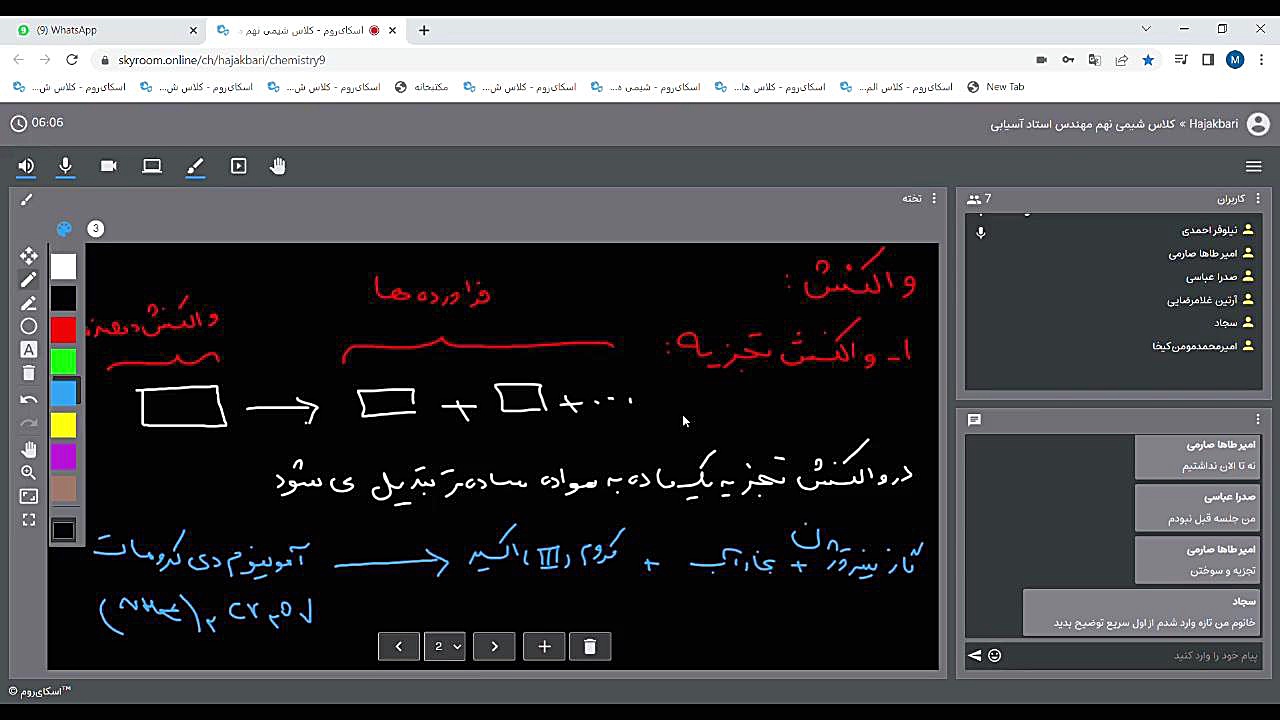This screenshot has width=1280, height=720.
Task: Open Chrome three-dot menu
Action: 1262,60
